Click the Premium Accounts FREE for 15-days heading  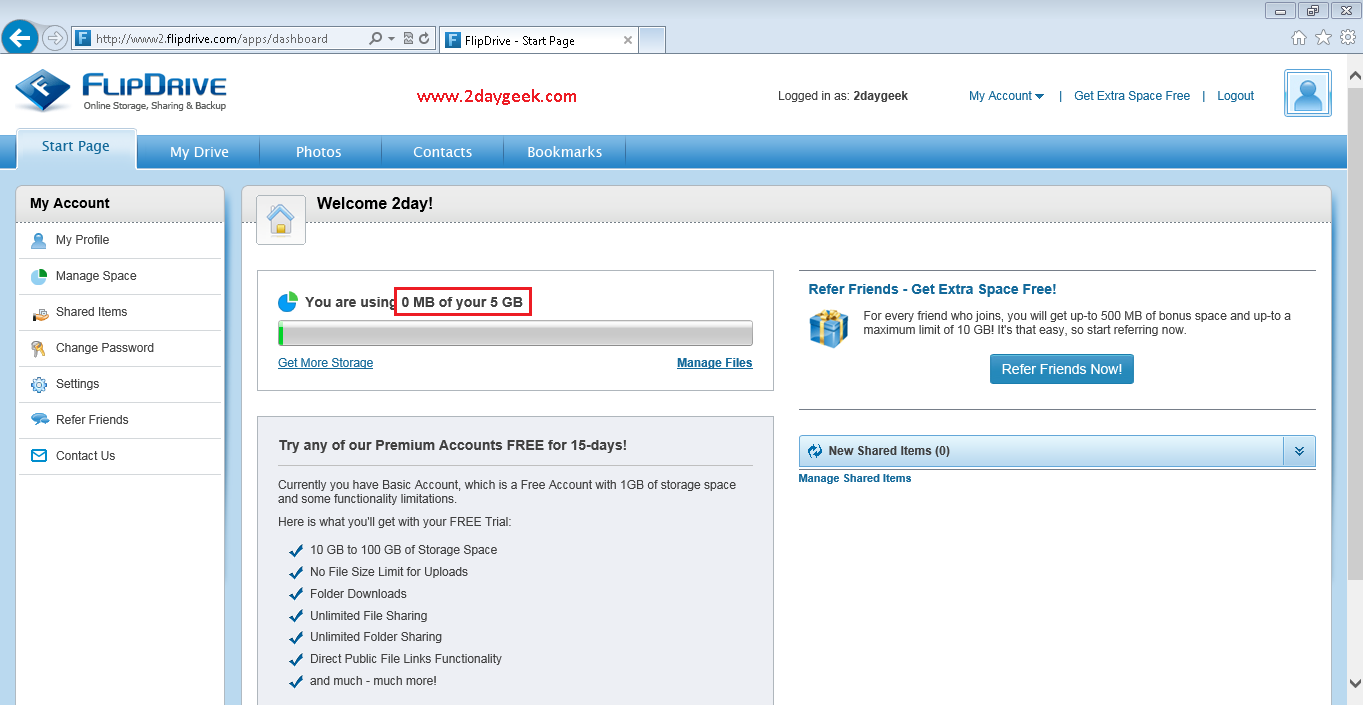point(453,445)
